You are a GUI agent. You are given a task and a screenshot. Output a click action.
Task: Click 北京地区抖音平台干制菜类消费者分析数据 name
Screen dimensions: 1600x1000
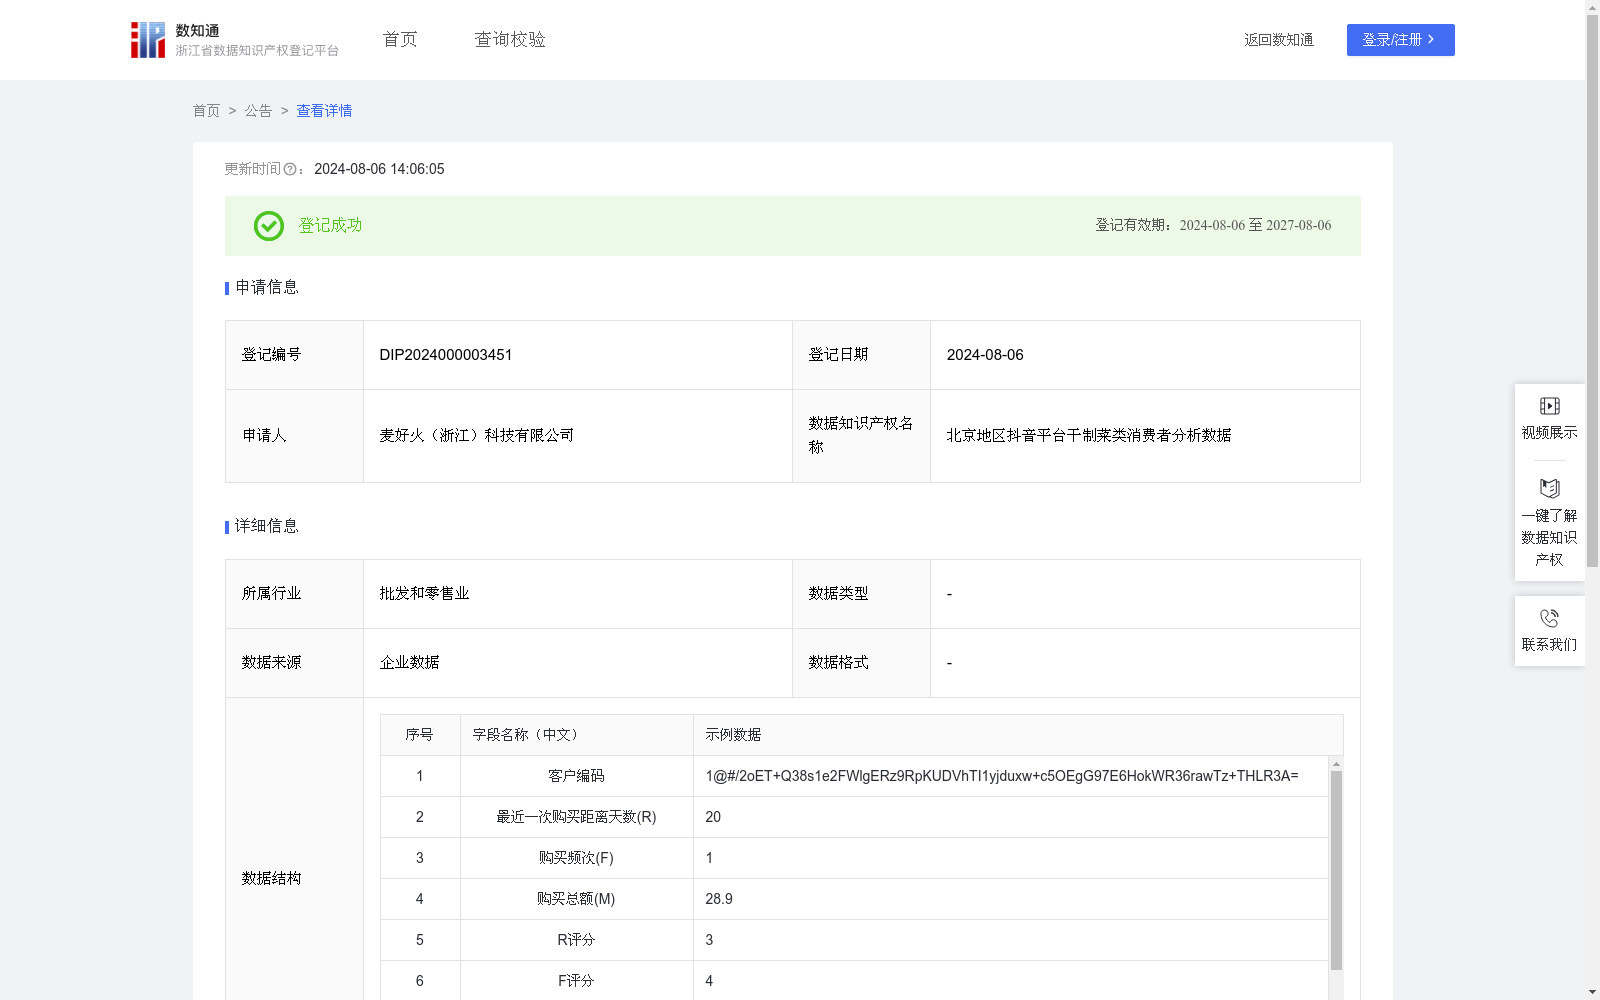pos(1089,436)
